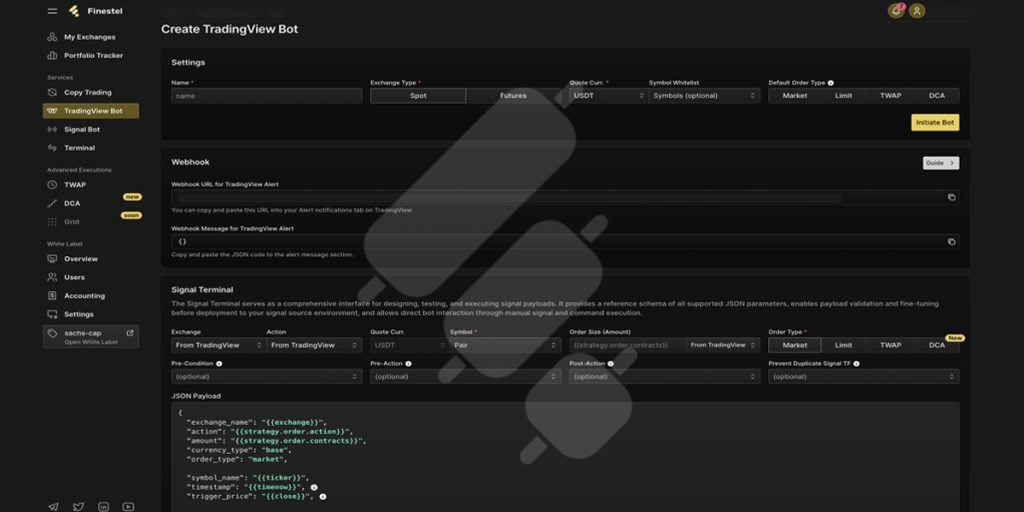Set default order type to Limit

point(843,95)
